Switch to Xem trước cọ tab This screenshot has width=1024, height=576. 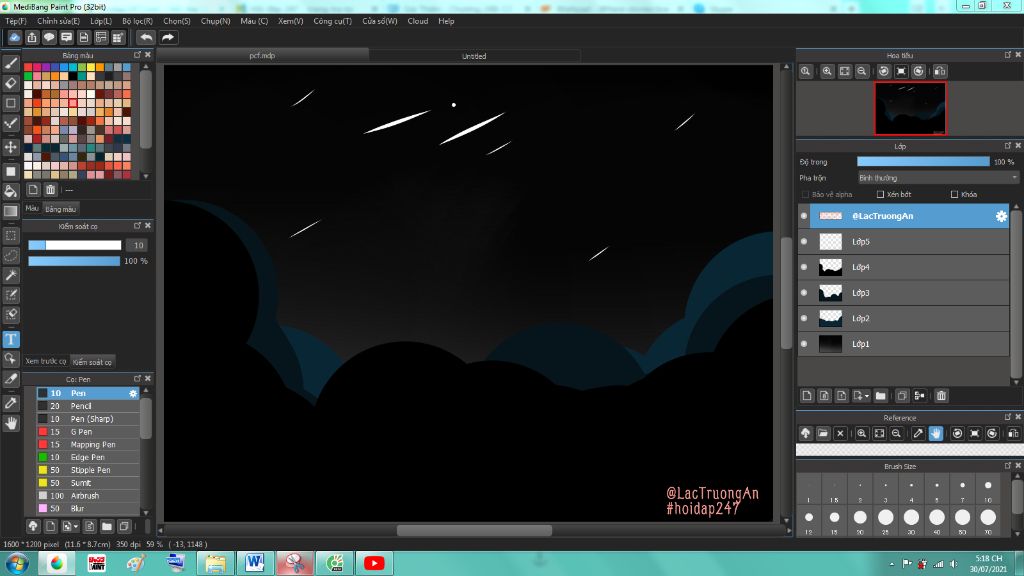pos(46,361)
